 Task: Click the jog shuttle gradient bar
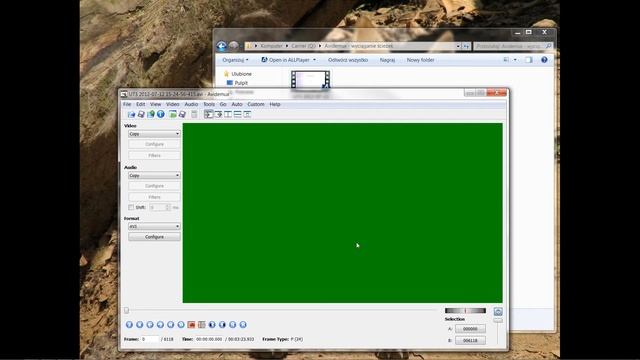click(465, 311)
